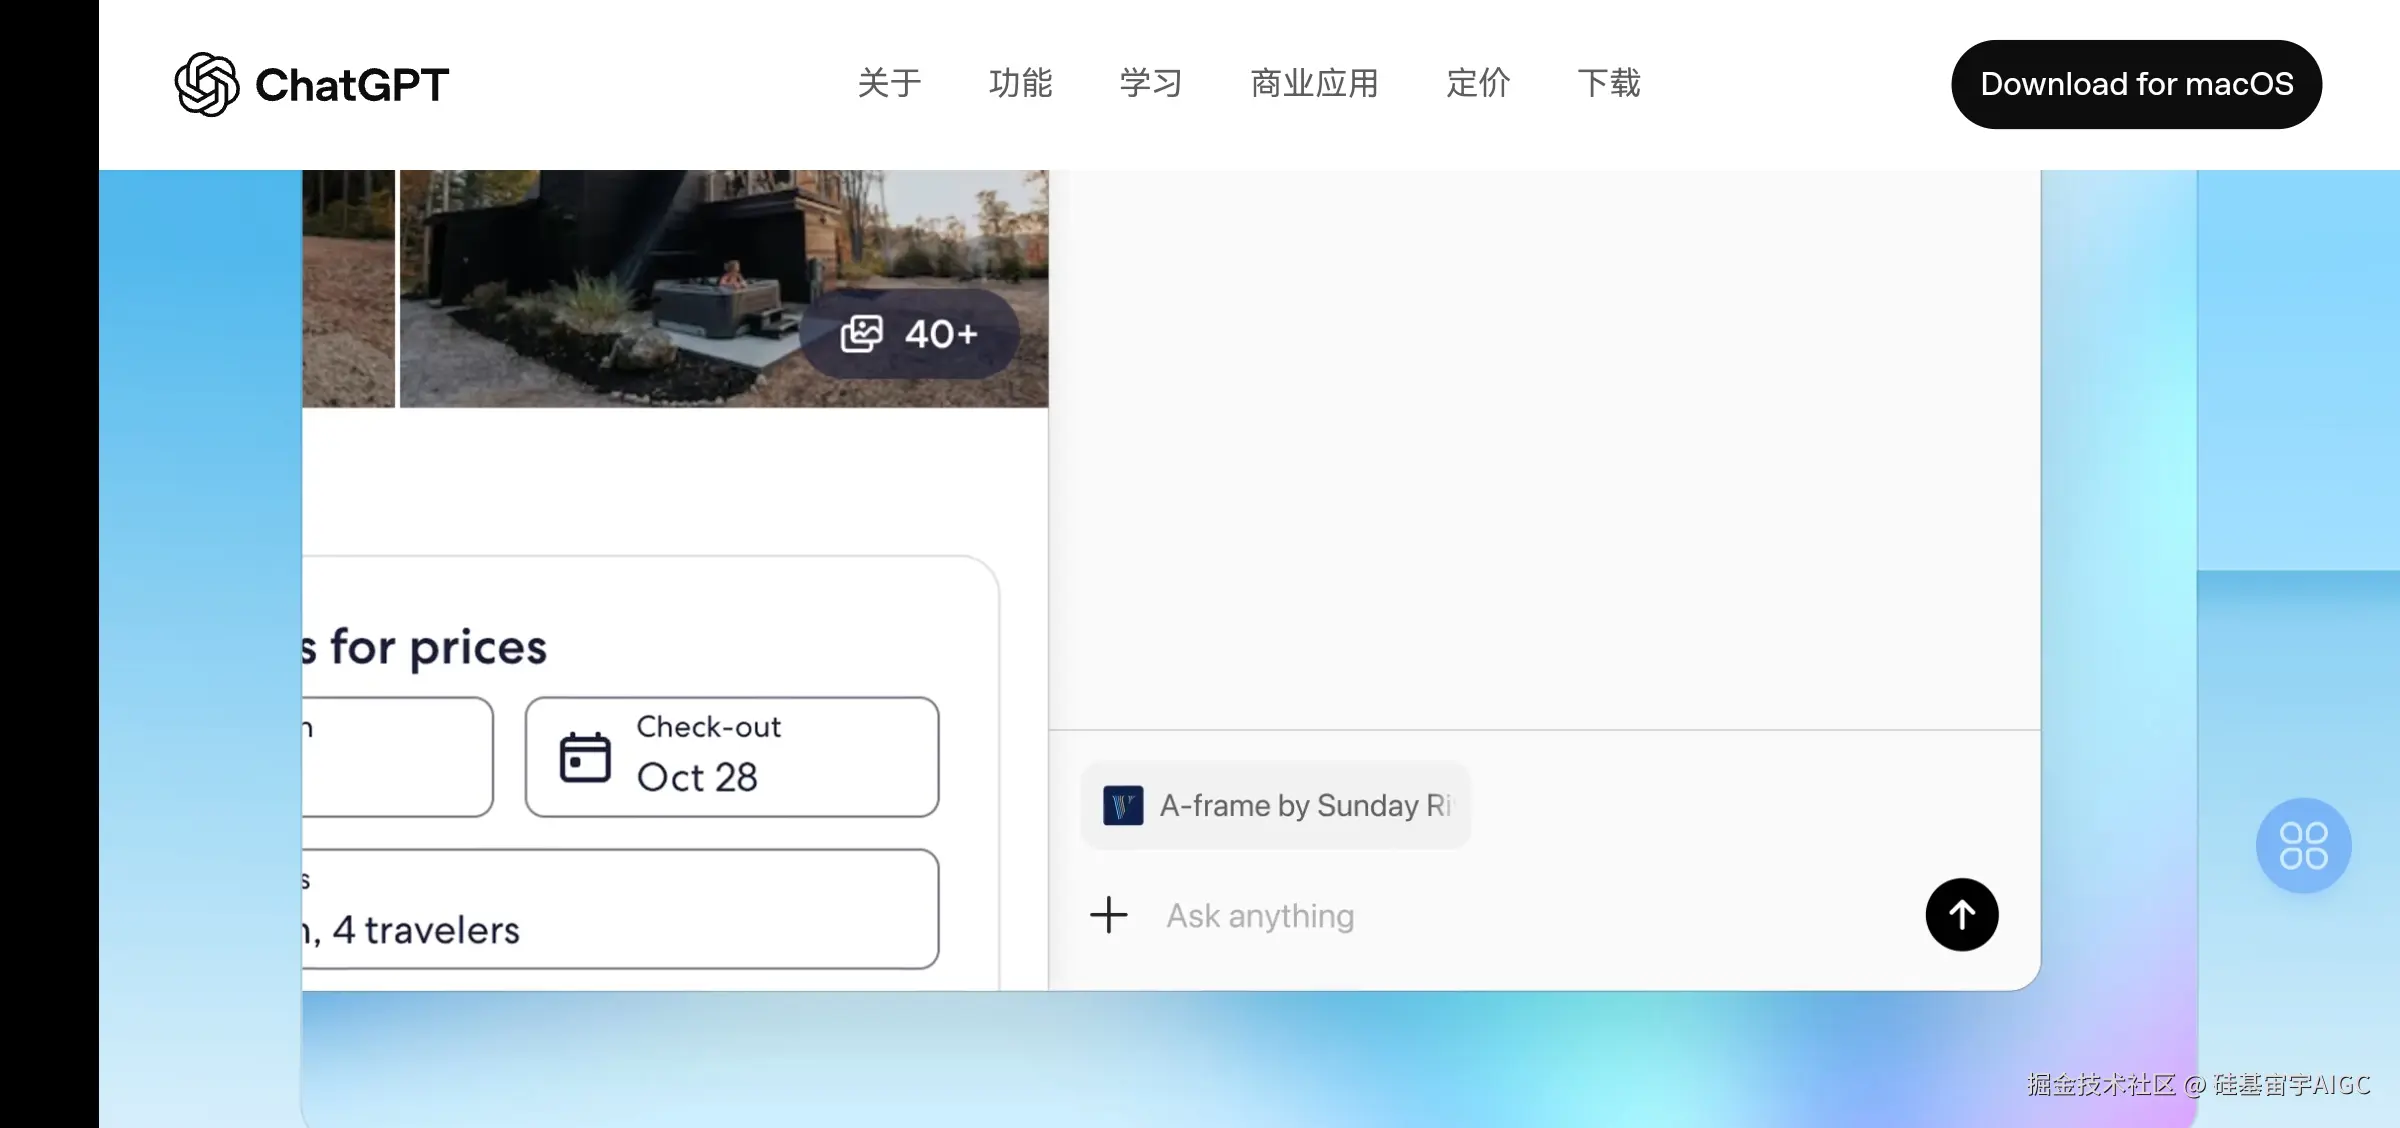Screen dimensions: 2400x1128
Task: Open the 定价 page link
Action: tap(1477, 84)
